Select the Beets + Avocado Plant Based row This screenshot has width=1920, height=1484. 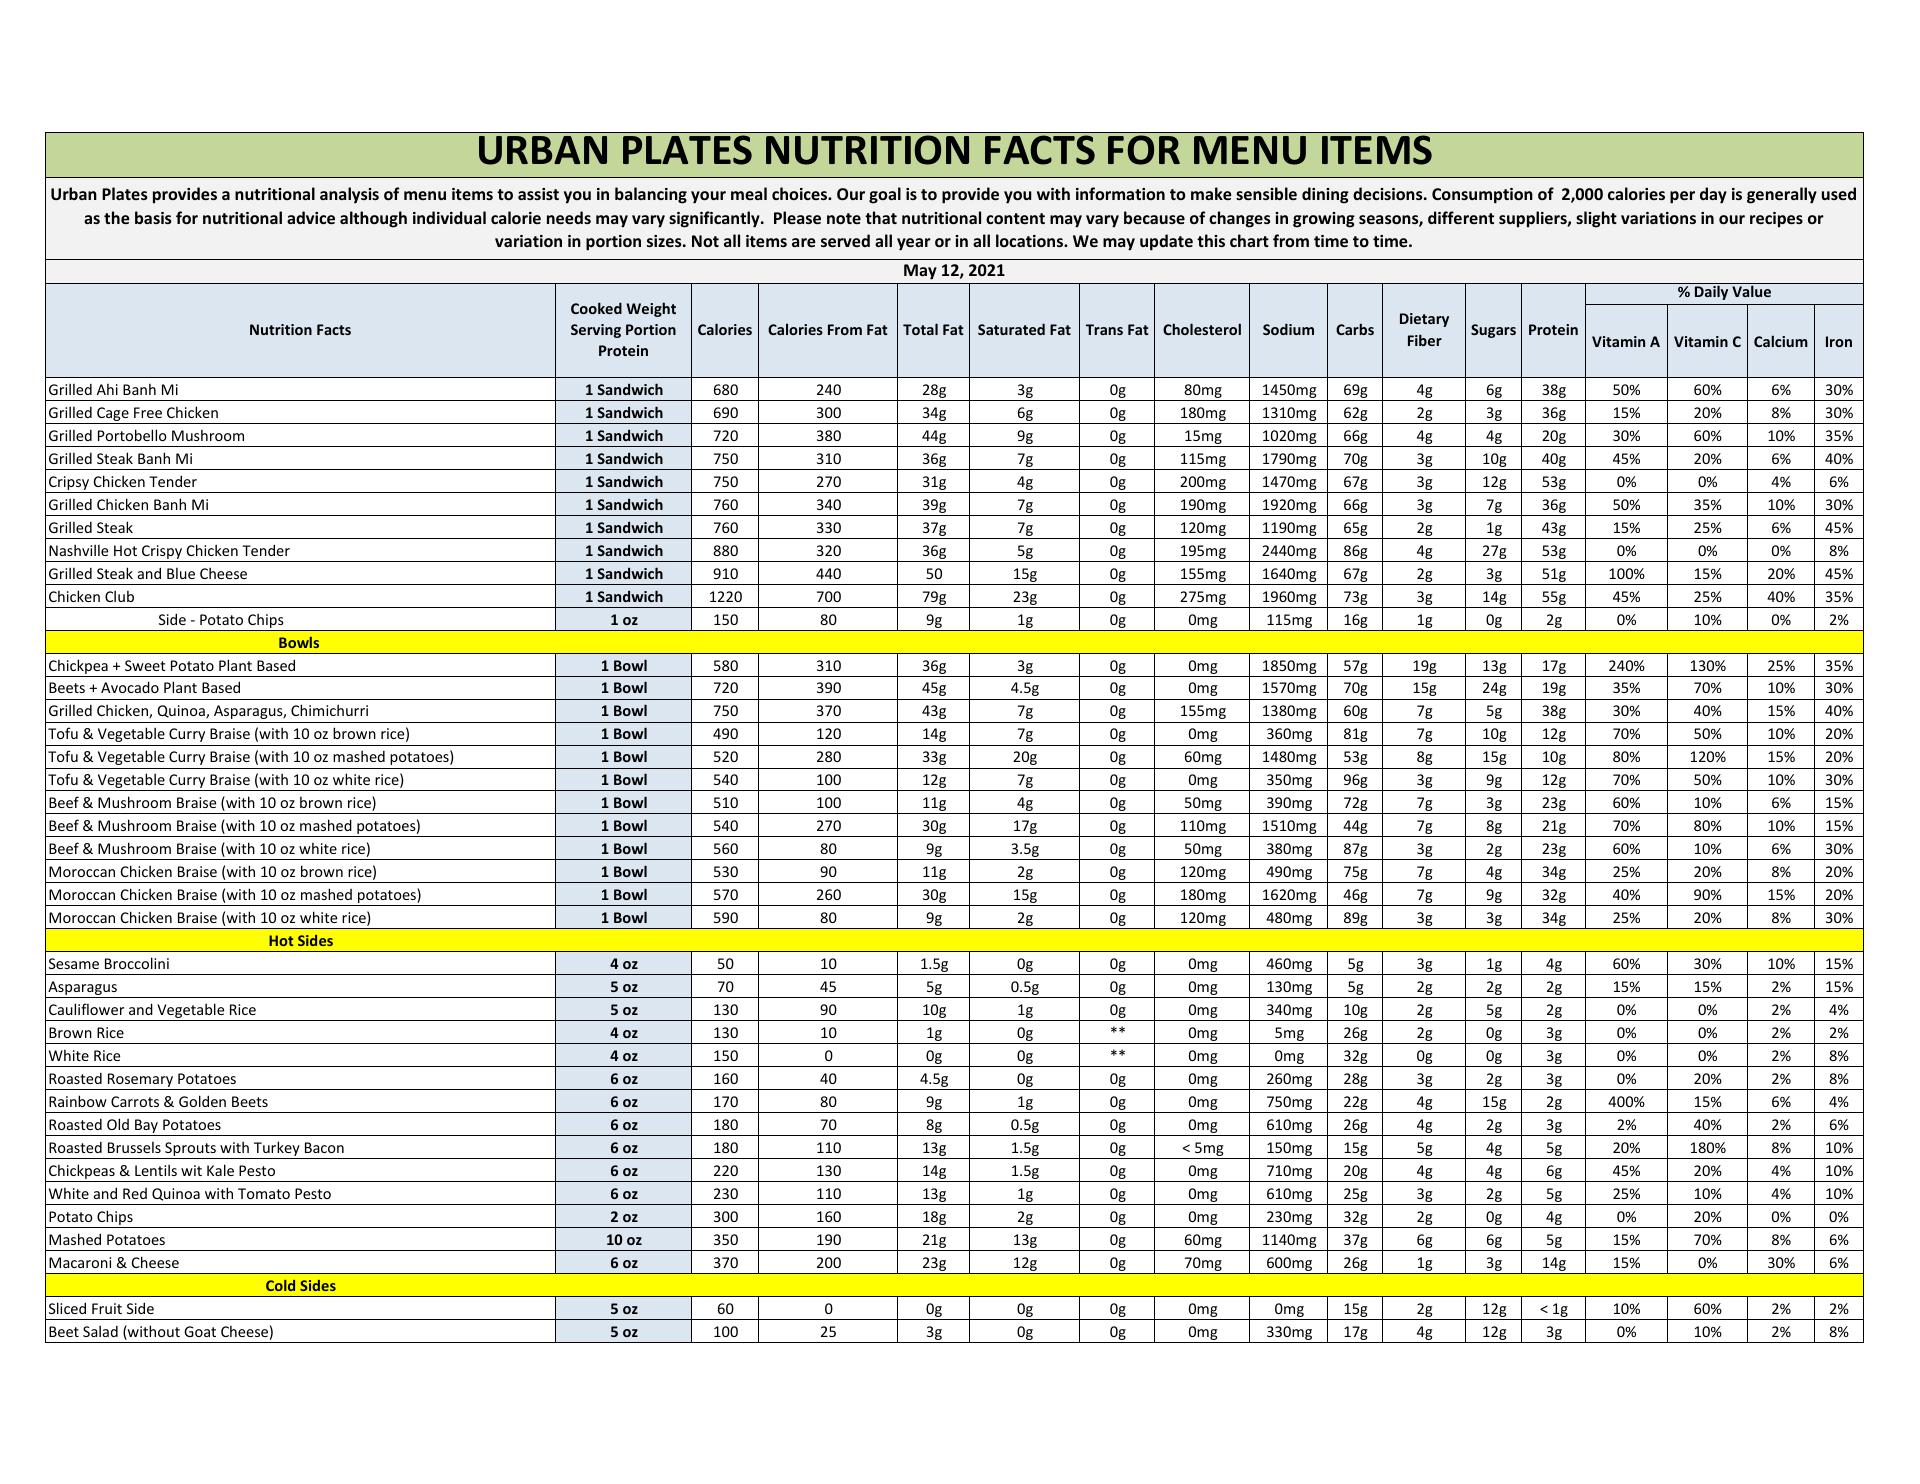point(144,688)
